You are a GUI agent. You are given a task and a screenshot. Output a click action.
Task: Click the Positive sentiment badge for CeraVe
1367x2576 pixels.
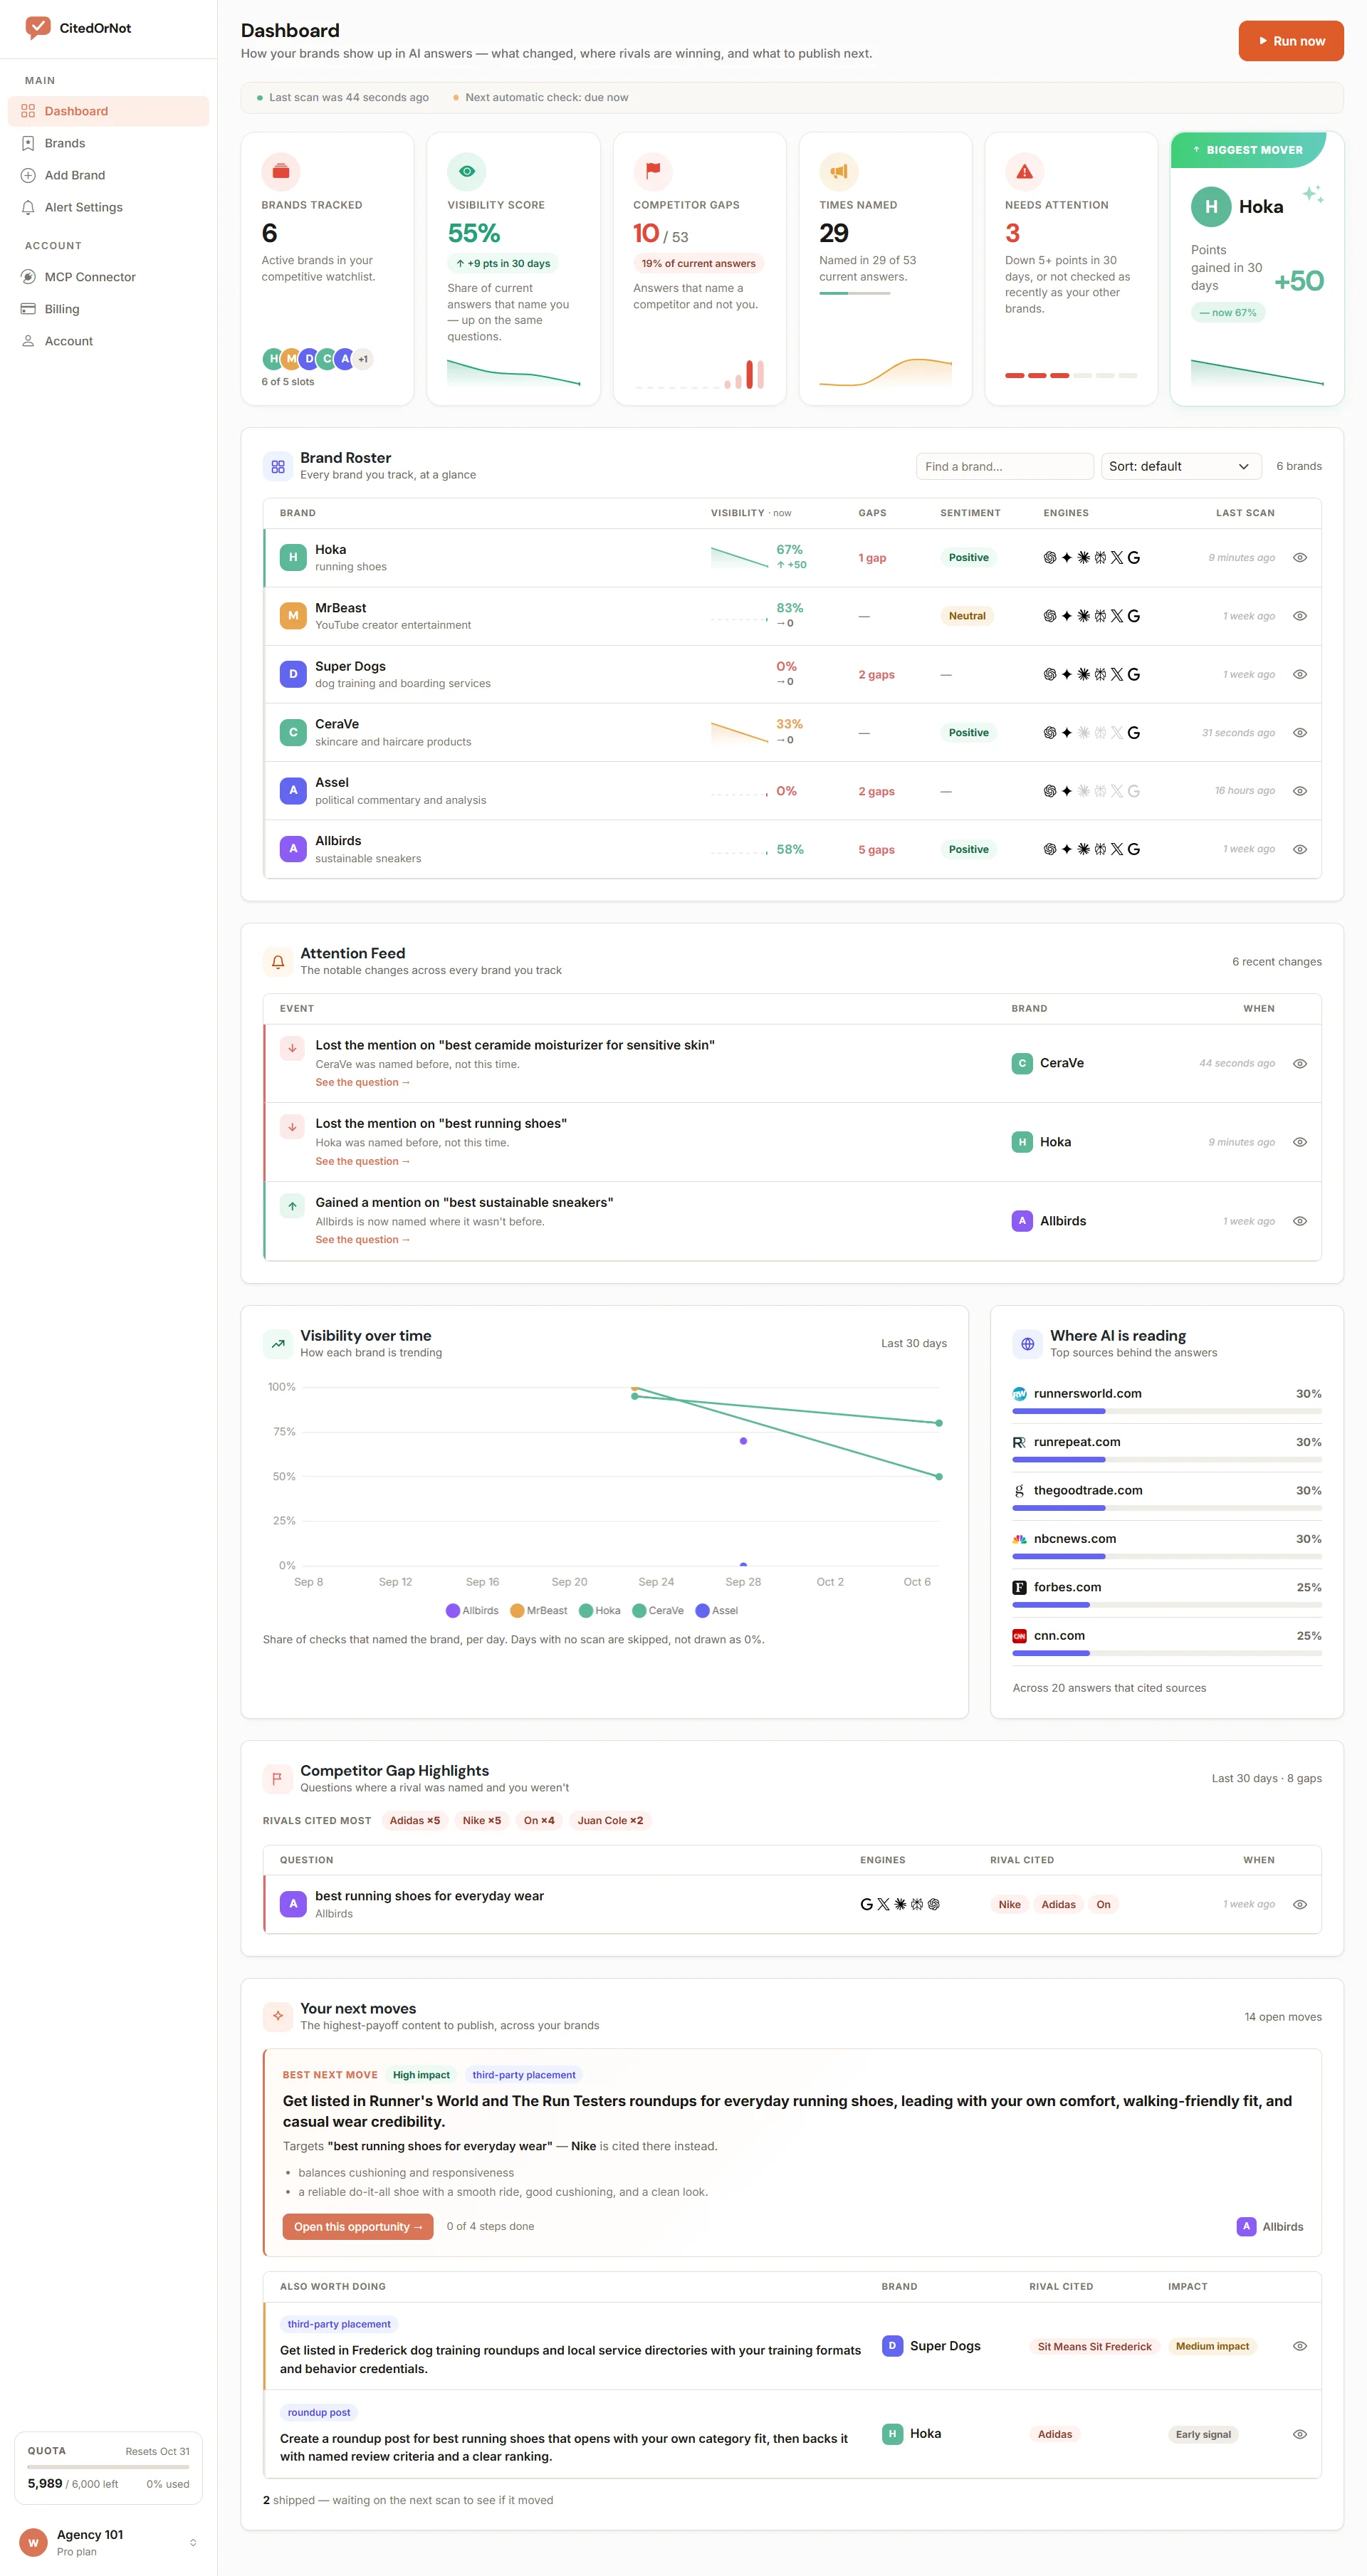[x=968, y=733]
